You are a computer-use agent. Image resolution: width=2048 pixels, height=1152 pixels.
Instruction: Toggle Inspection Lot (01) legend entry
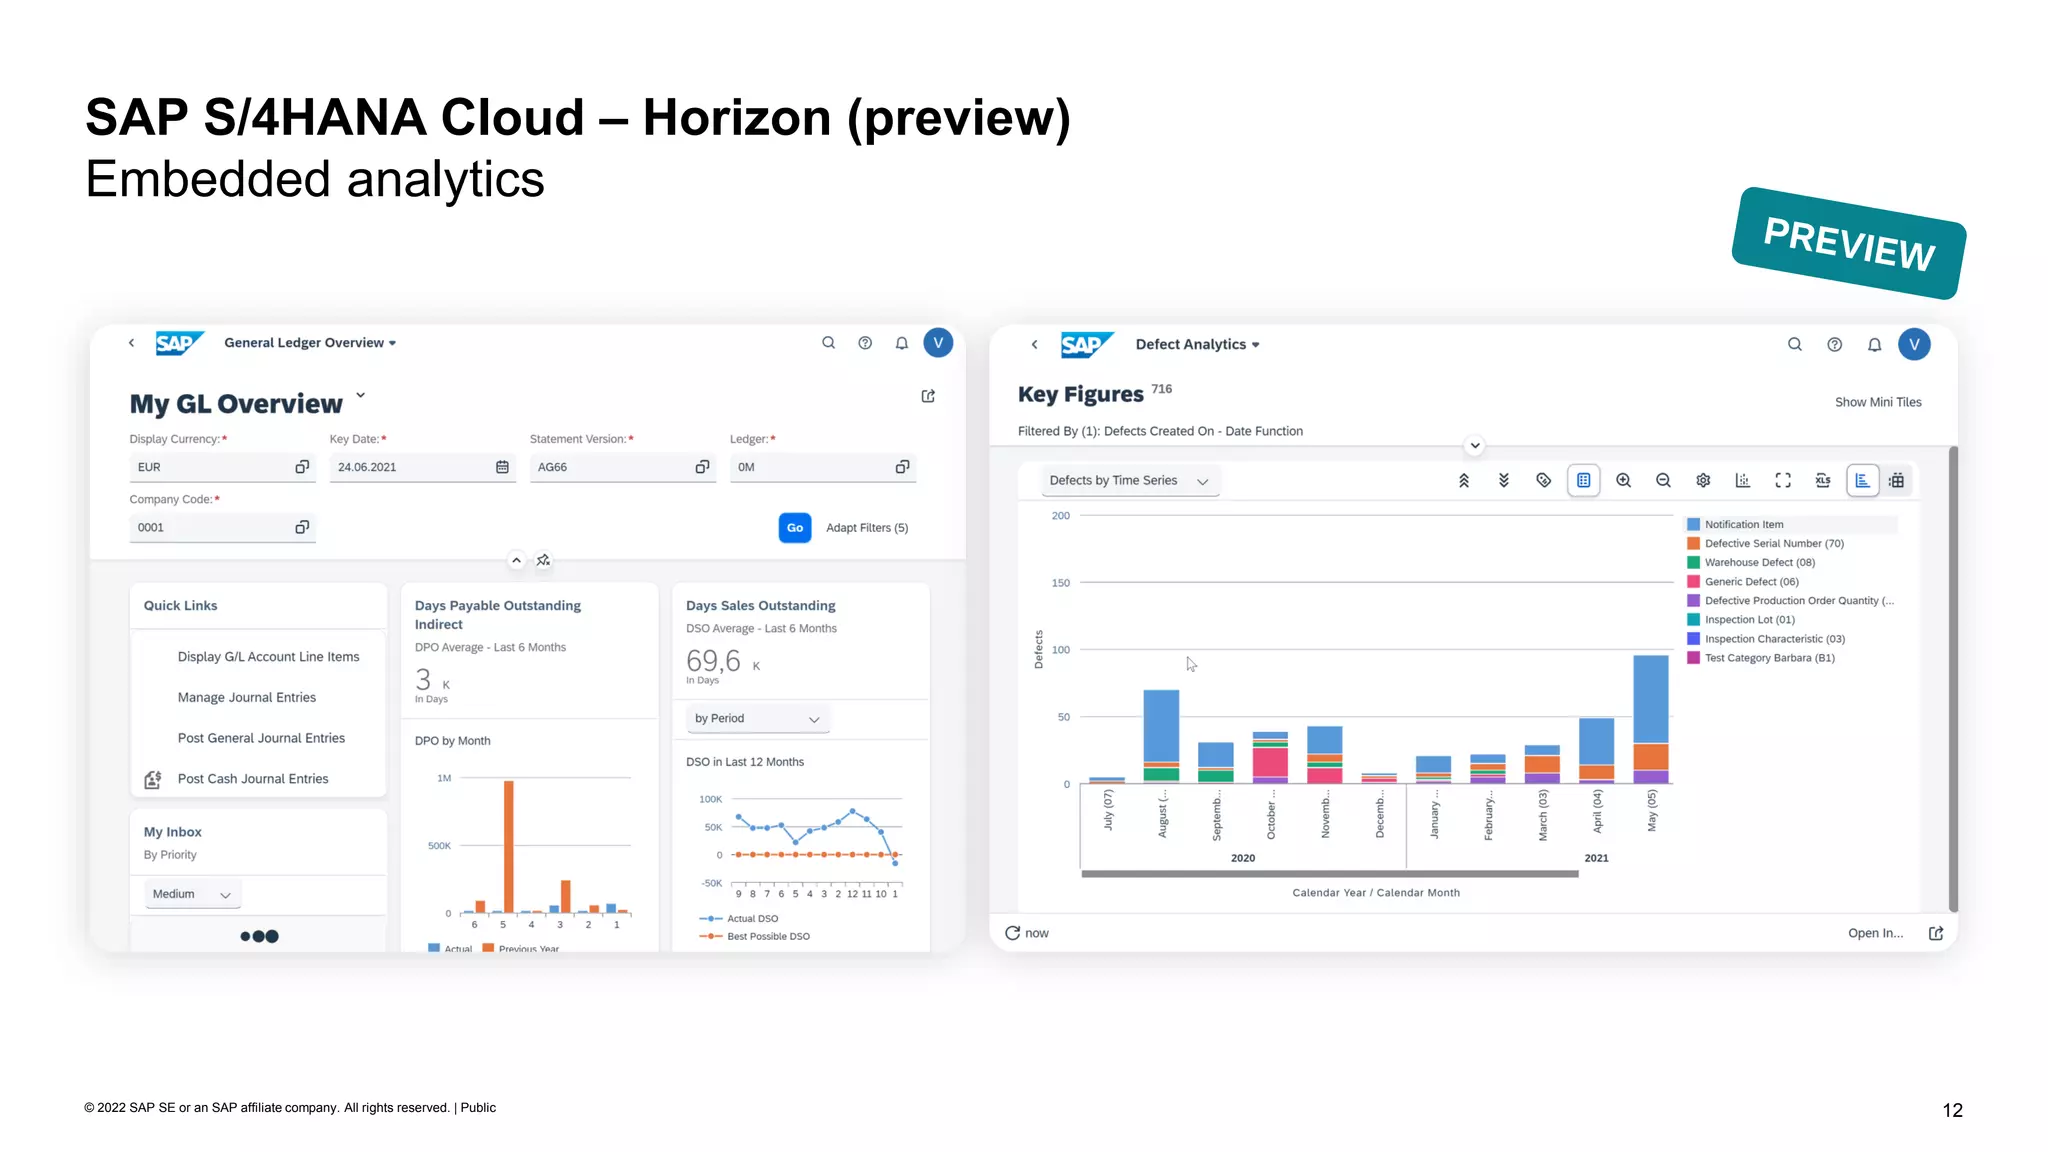[x=1741, y=620]
